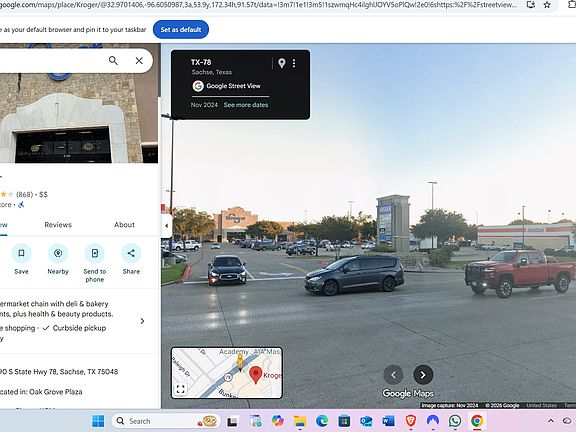Go to next Street View image arrow
Image resolution: width=576 pixels, height=432 pixels.
[x=423, y=375]
